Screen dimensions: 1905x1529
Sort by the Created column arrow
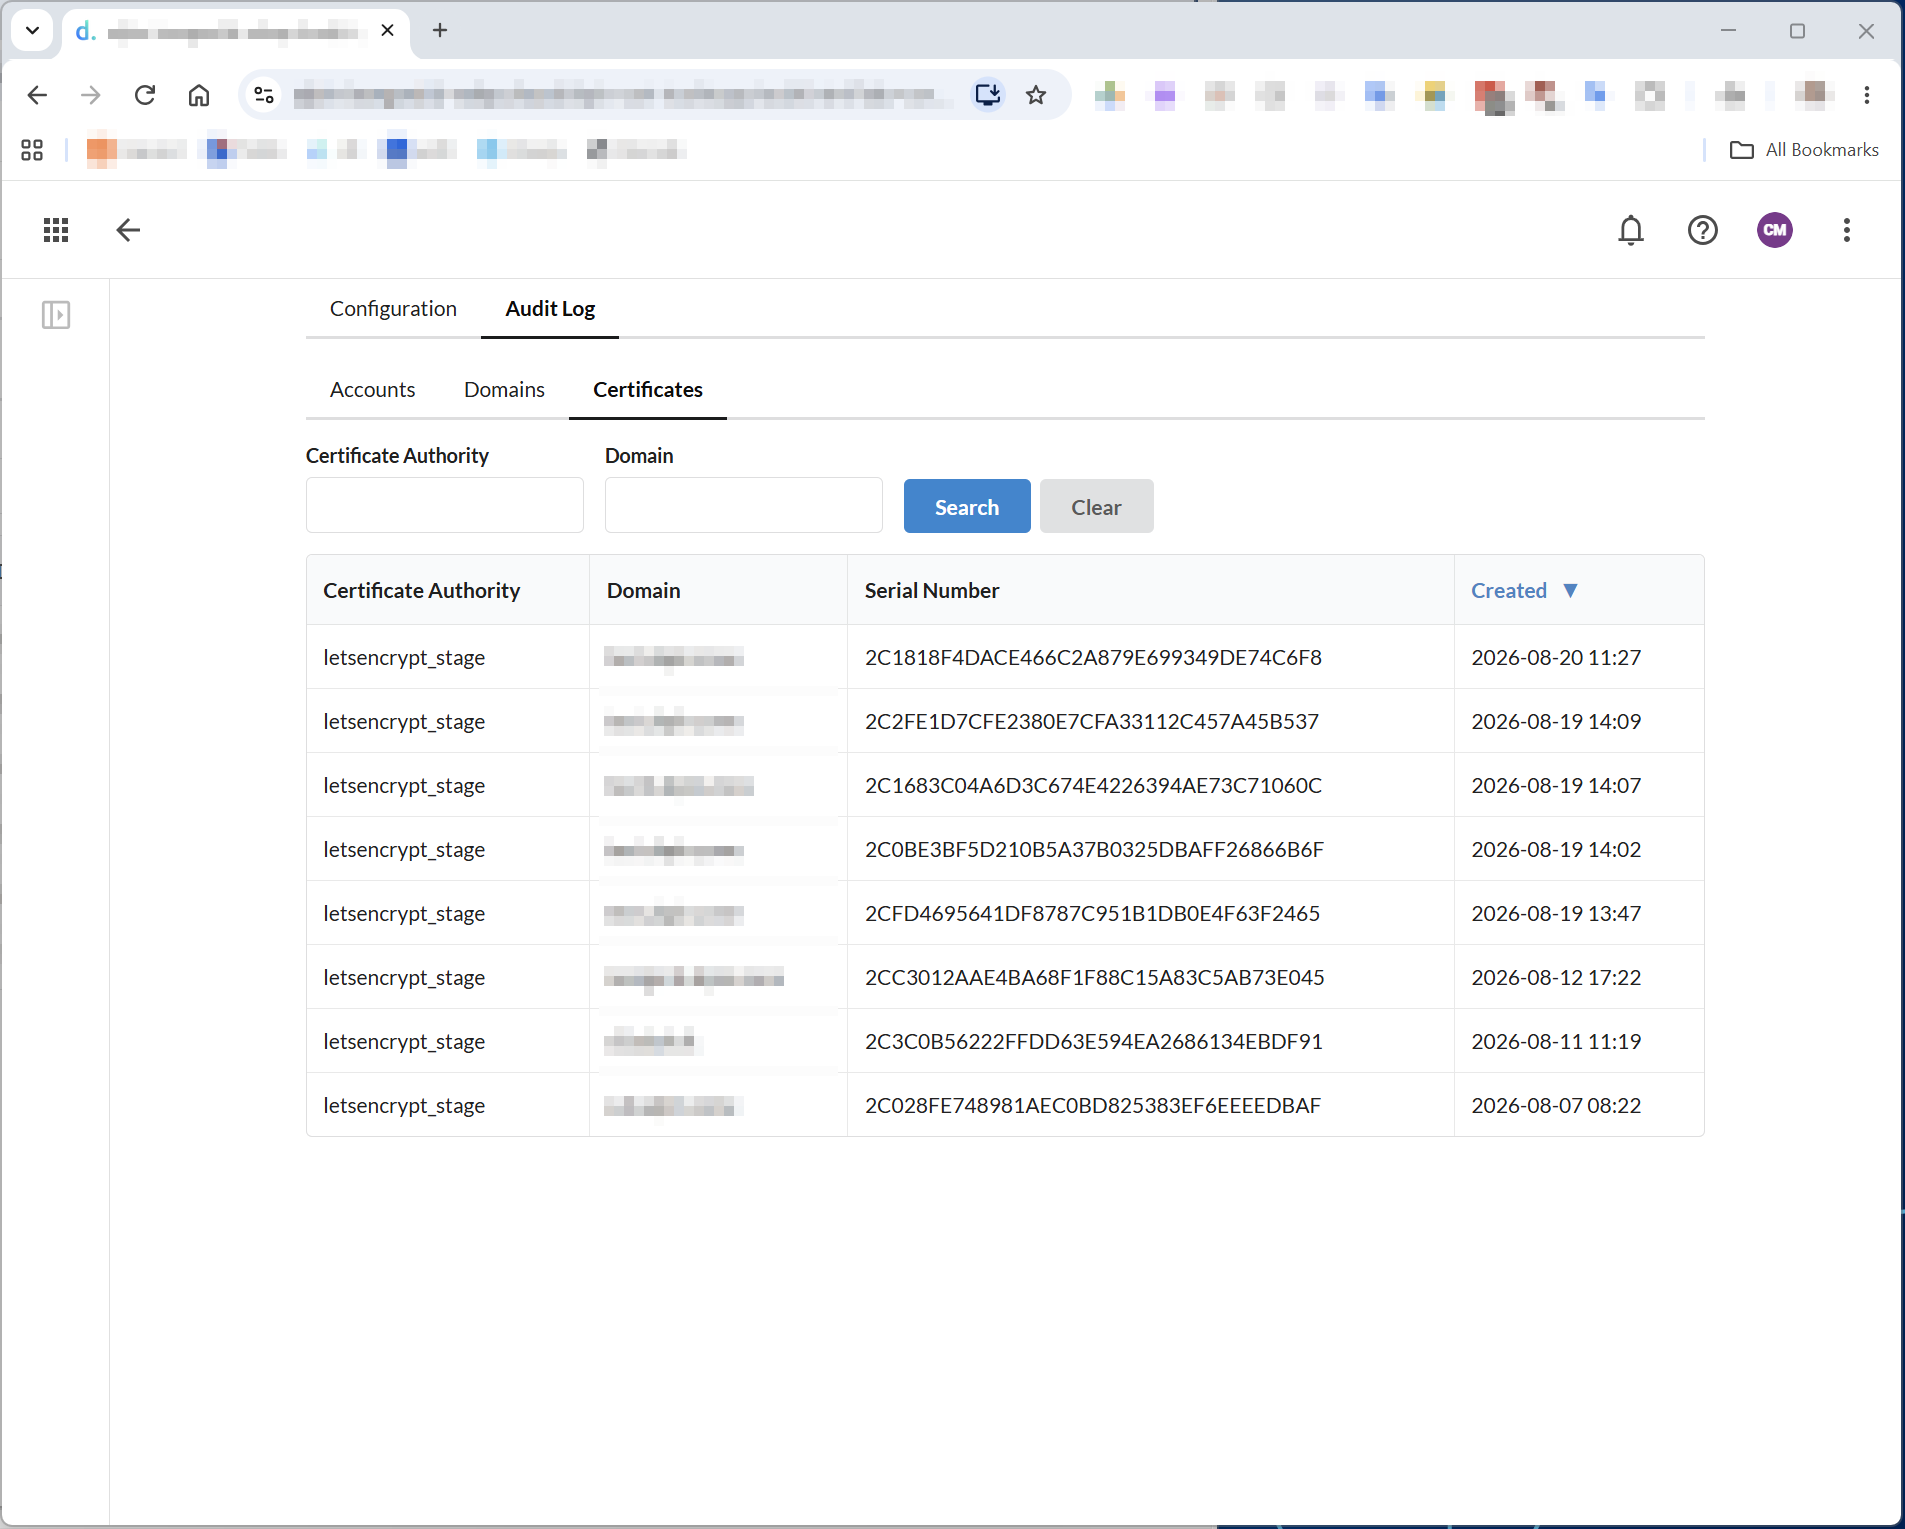point(1570,591)
